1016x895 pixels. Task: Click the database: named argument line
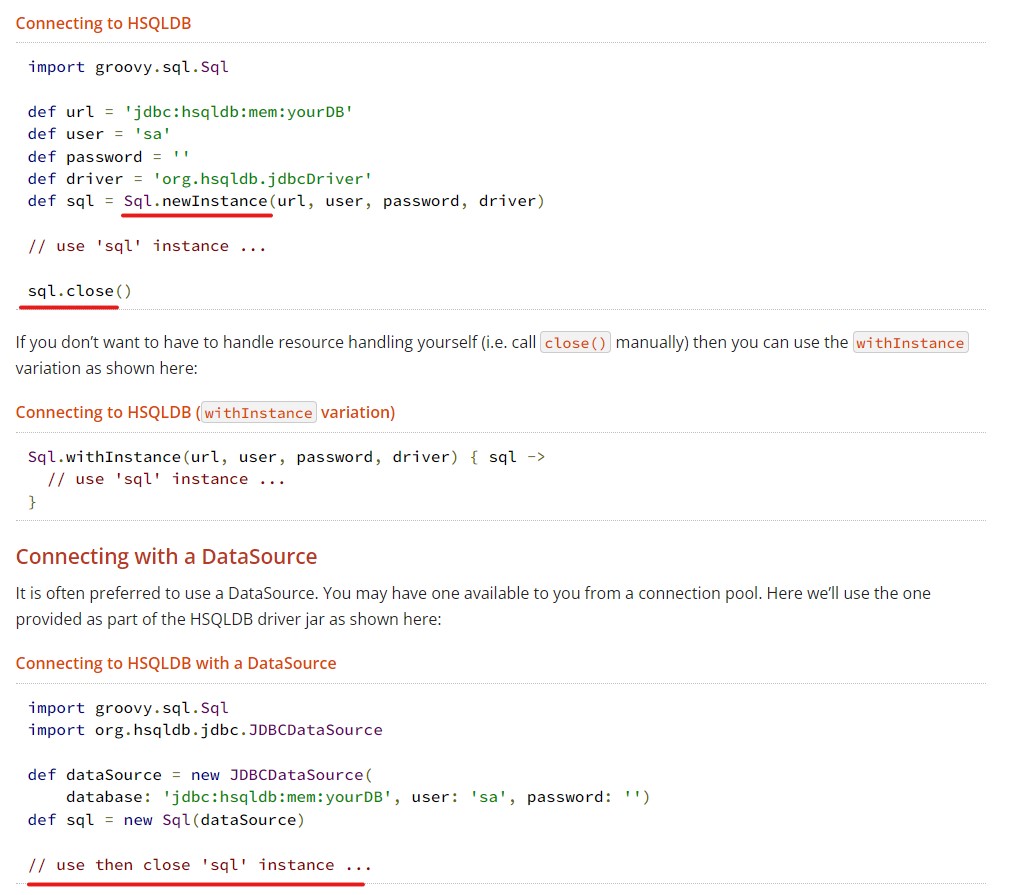pyautogui.click(x=358, y=797)
